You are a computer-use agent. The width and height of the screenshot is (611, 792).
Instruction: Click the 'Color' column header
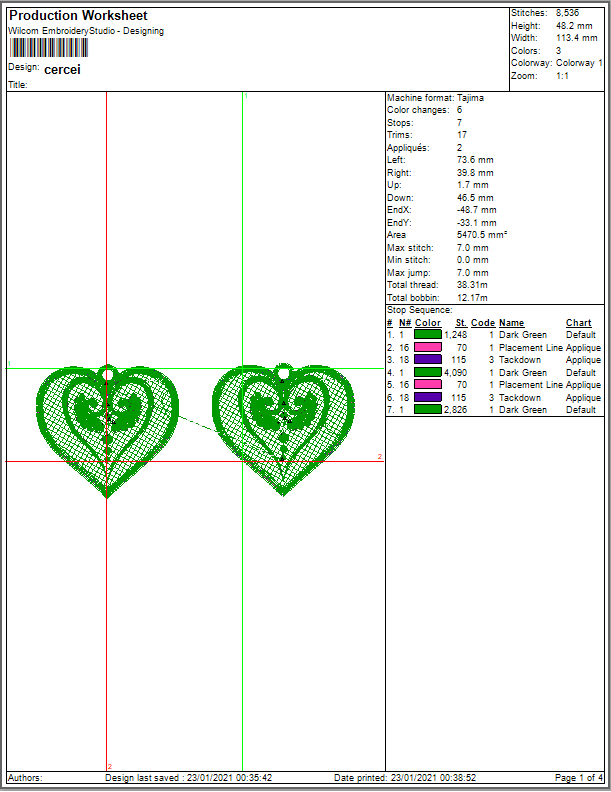tap(428, 323)
